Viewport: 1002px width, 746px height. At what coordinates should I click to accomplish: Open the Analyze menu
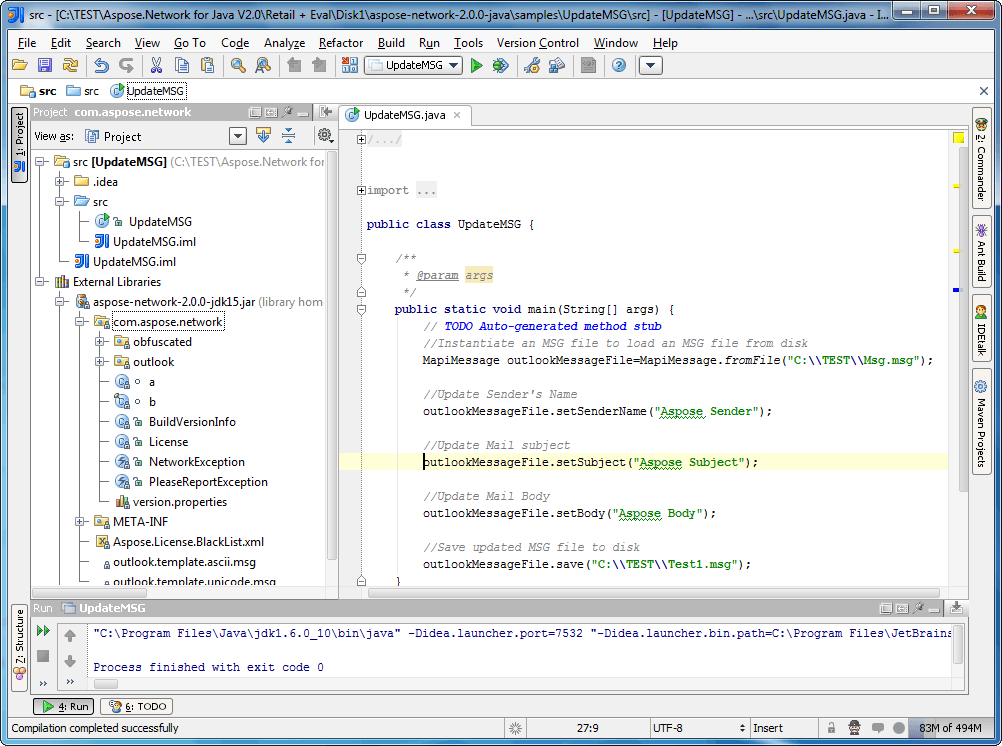click(x=284, y=43)
